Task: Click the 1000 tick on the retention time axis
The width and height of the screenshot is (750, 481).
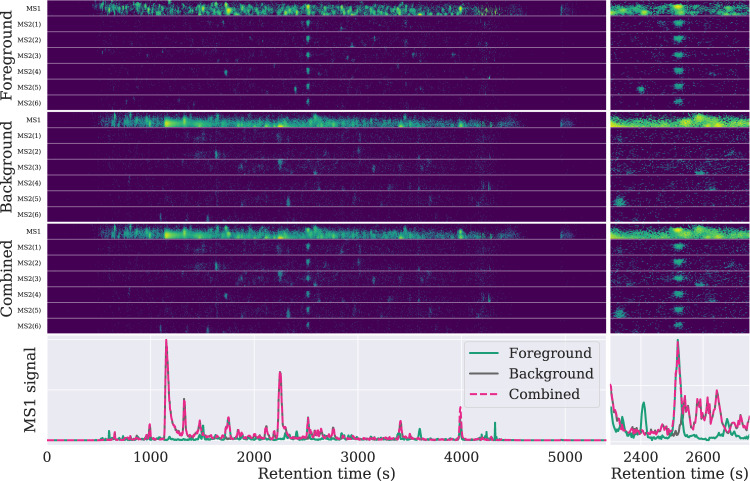Action: 150,453
